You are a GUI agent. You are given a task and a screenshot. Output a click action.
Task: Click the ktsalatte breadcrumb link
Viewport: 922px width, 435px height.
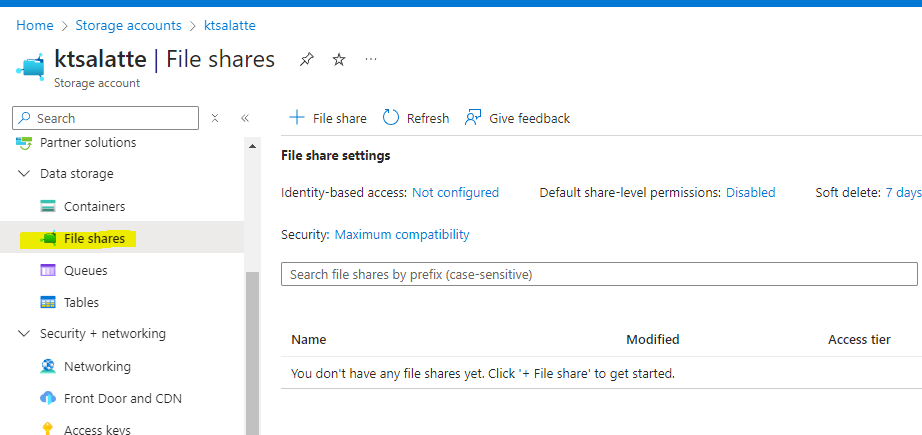pyautogui.click(x=230, y=25)
